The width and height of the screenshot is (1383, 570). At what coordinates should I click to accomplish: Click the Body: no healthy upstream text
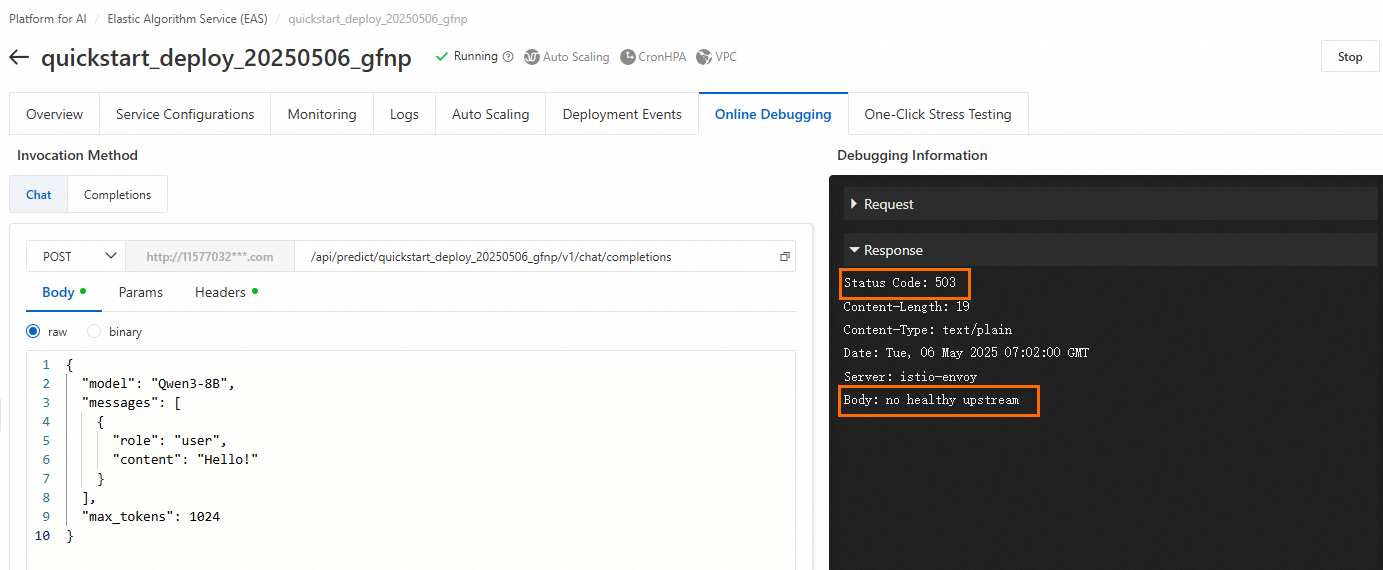[x=931, y=400]
